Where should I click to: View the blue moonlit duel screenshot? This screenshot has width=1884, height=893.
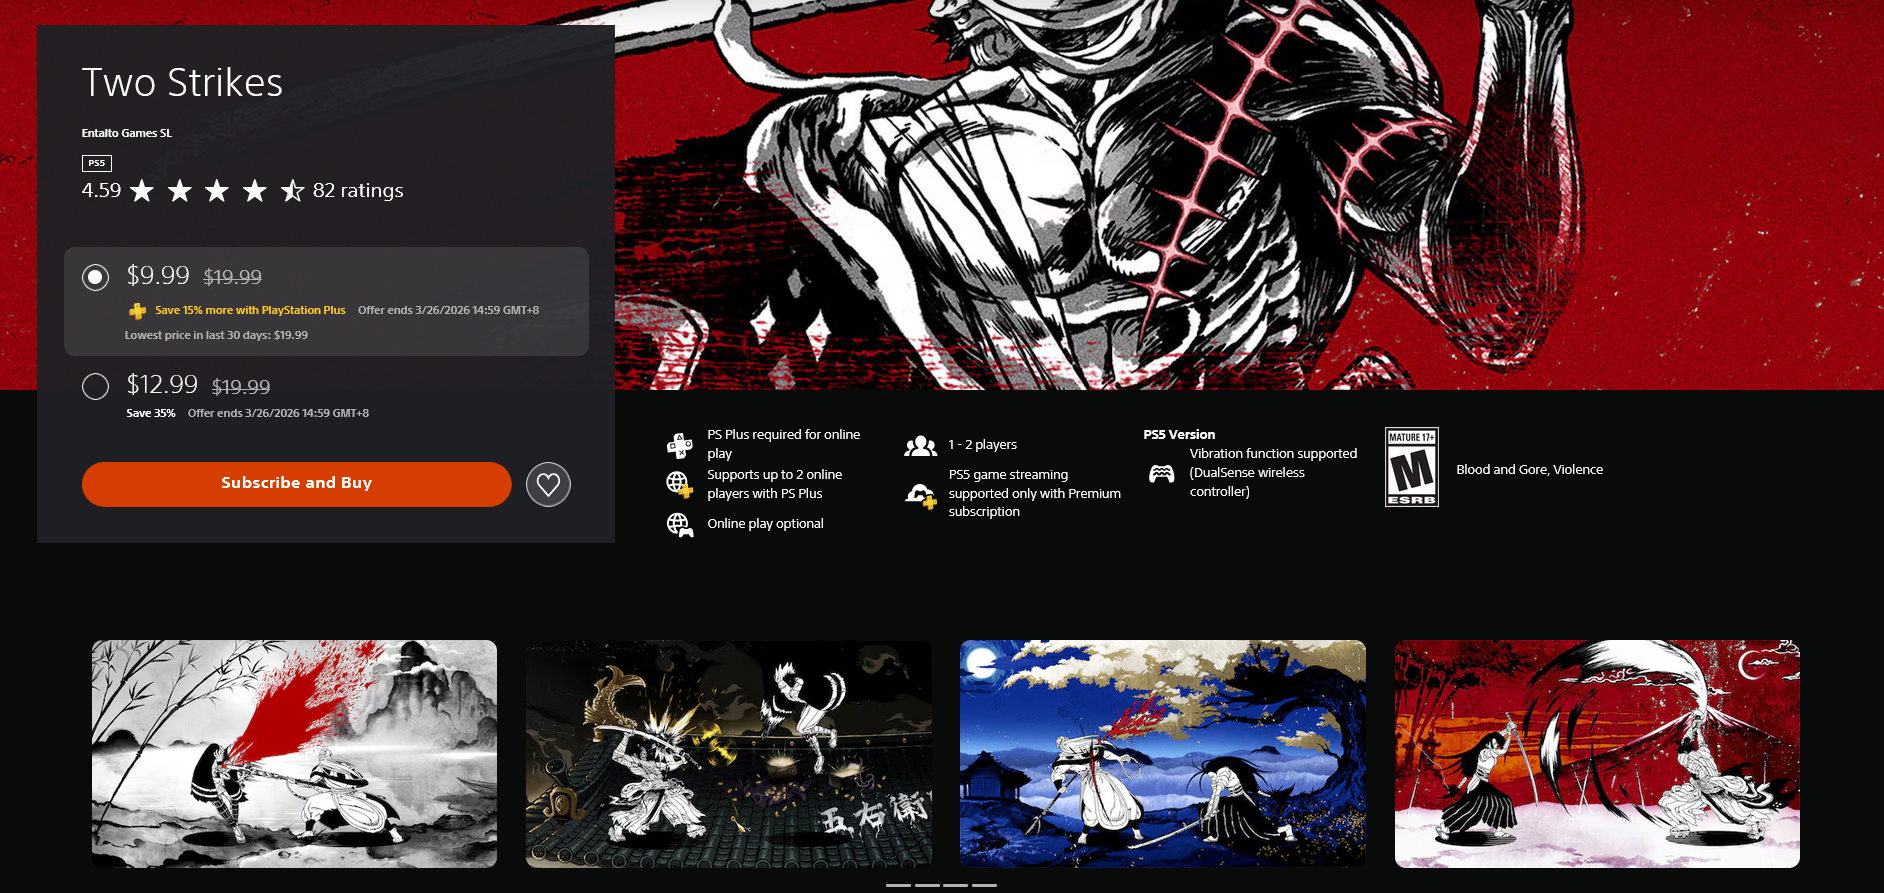coord(1162,753)
